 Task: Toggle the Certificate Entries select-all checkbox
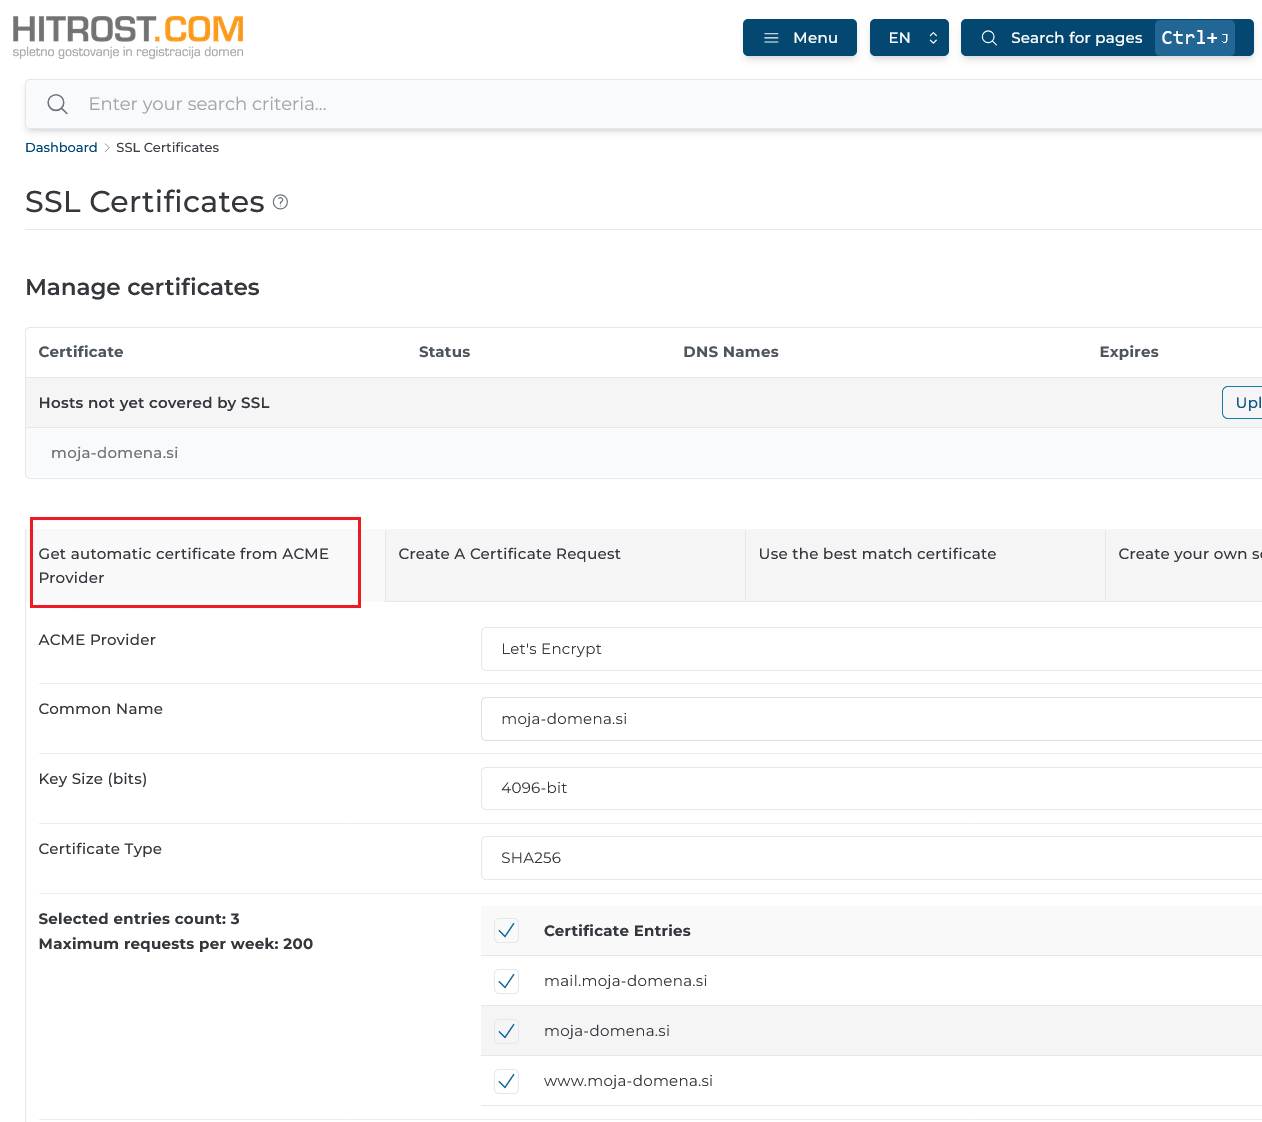[x=507, y=931]
